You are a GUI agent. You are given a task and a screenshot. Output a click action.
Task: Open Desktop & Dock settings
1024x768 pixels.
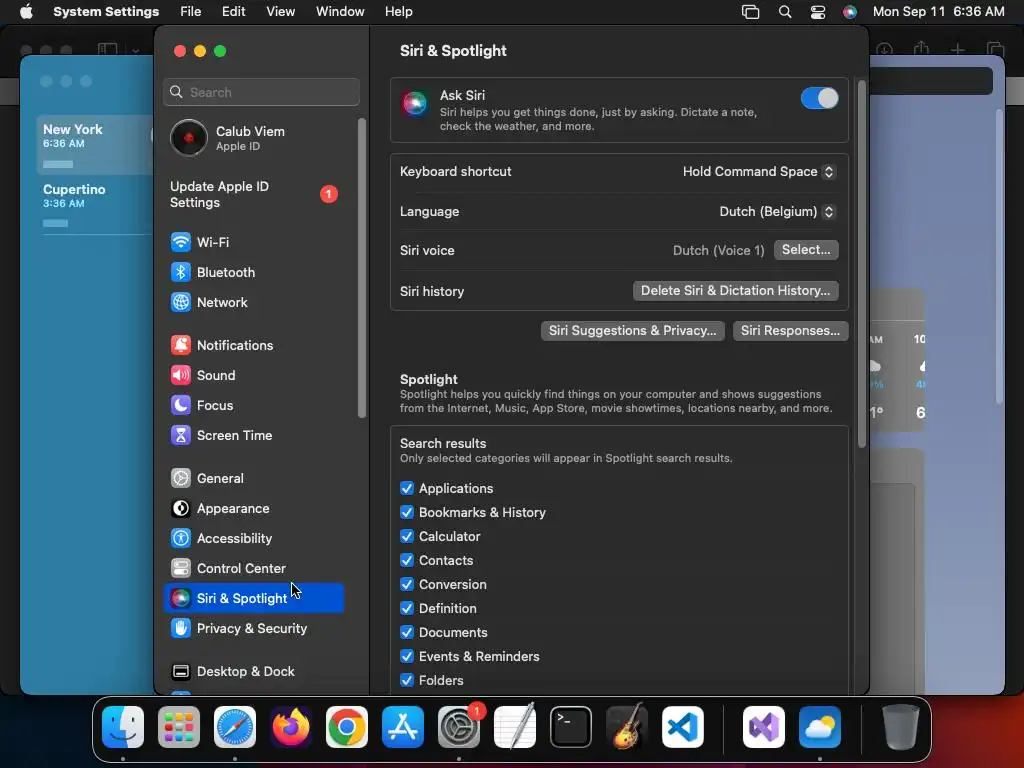253,672
